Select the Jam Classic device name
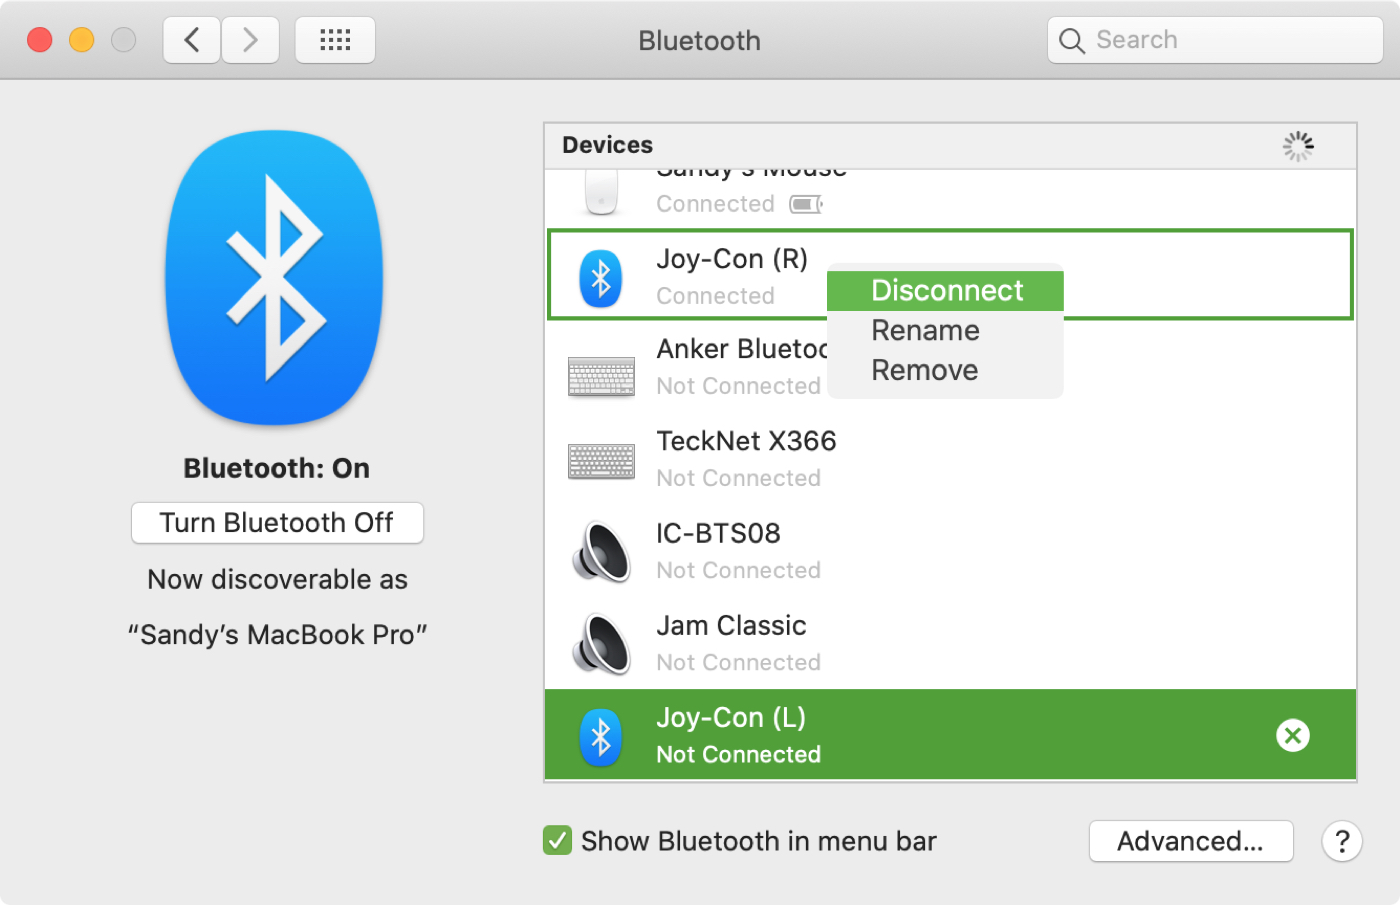 731,626
